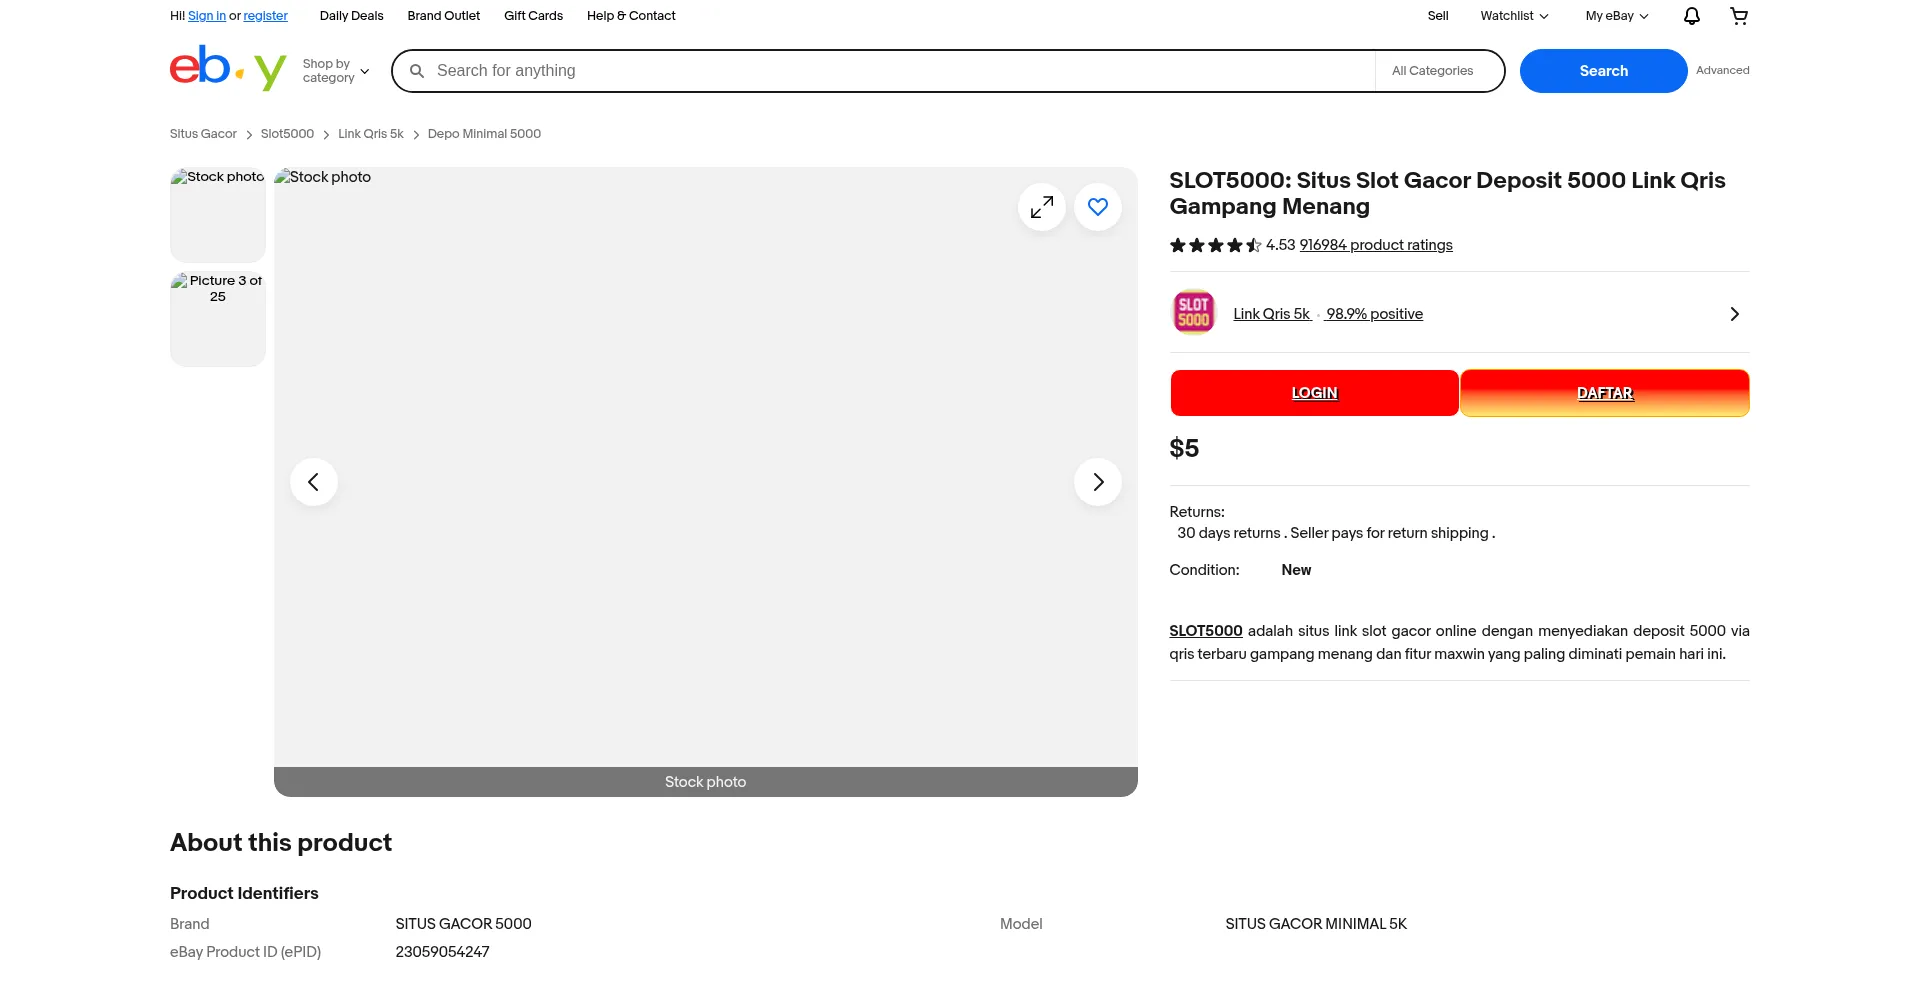The height and width of the screenshot is (993, 1920).
Task: Open the 916984 product ratings link
Action: [x=1375, y=245]
